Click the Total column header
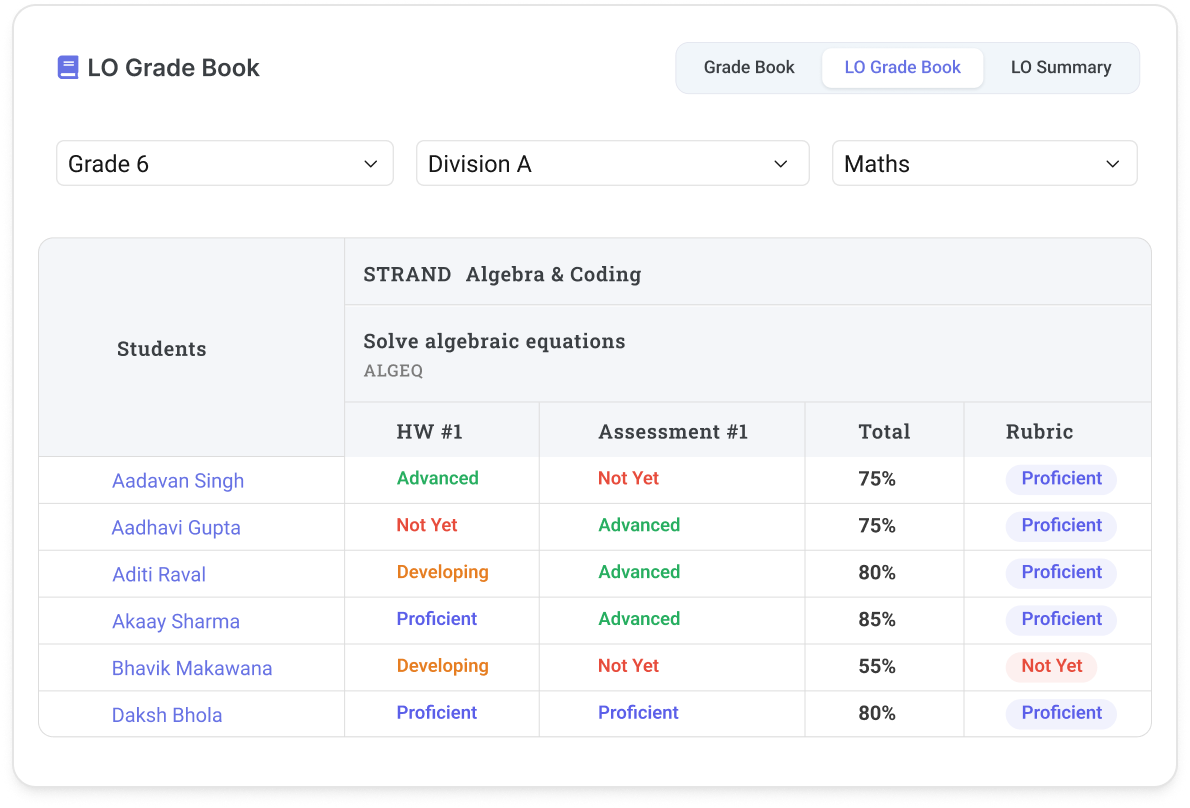Screen dimensions: 1190x808 coord(884,432)
